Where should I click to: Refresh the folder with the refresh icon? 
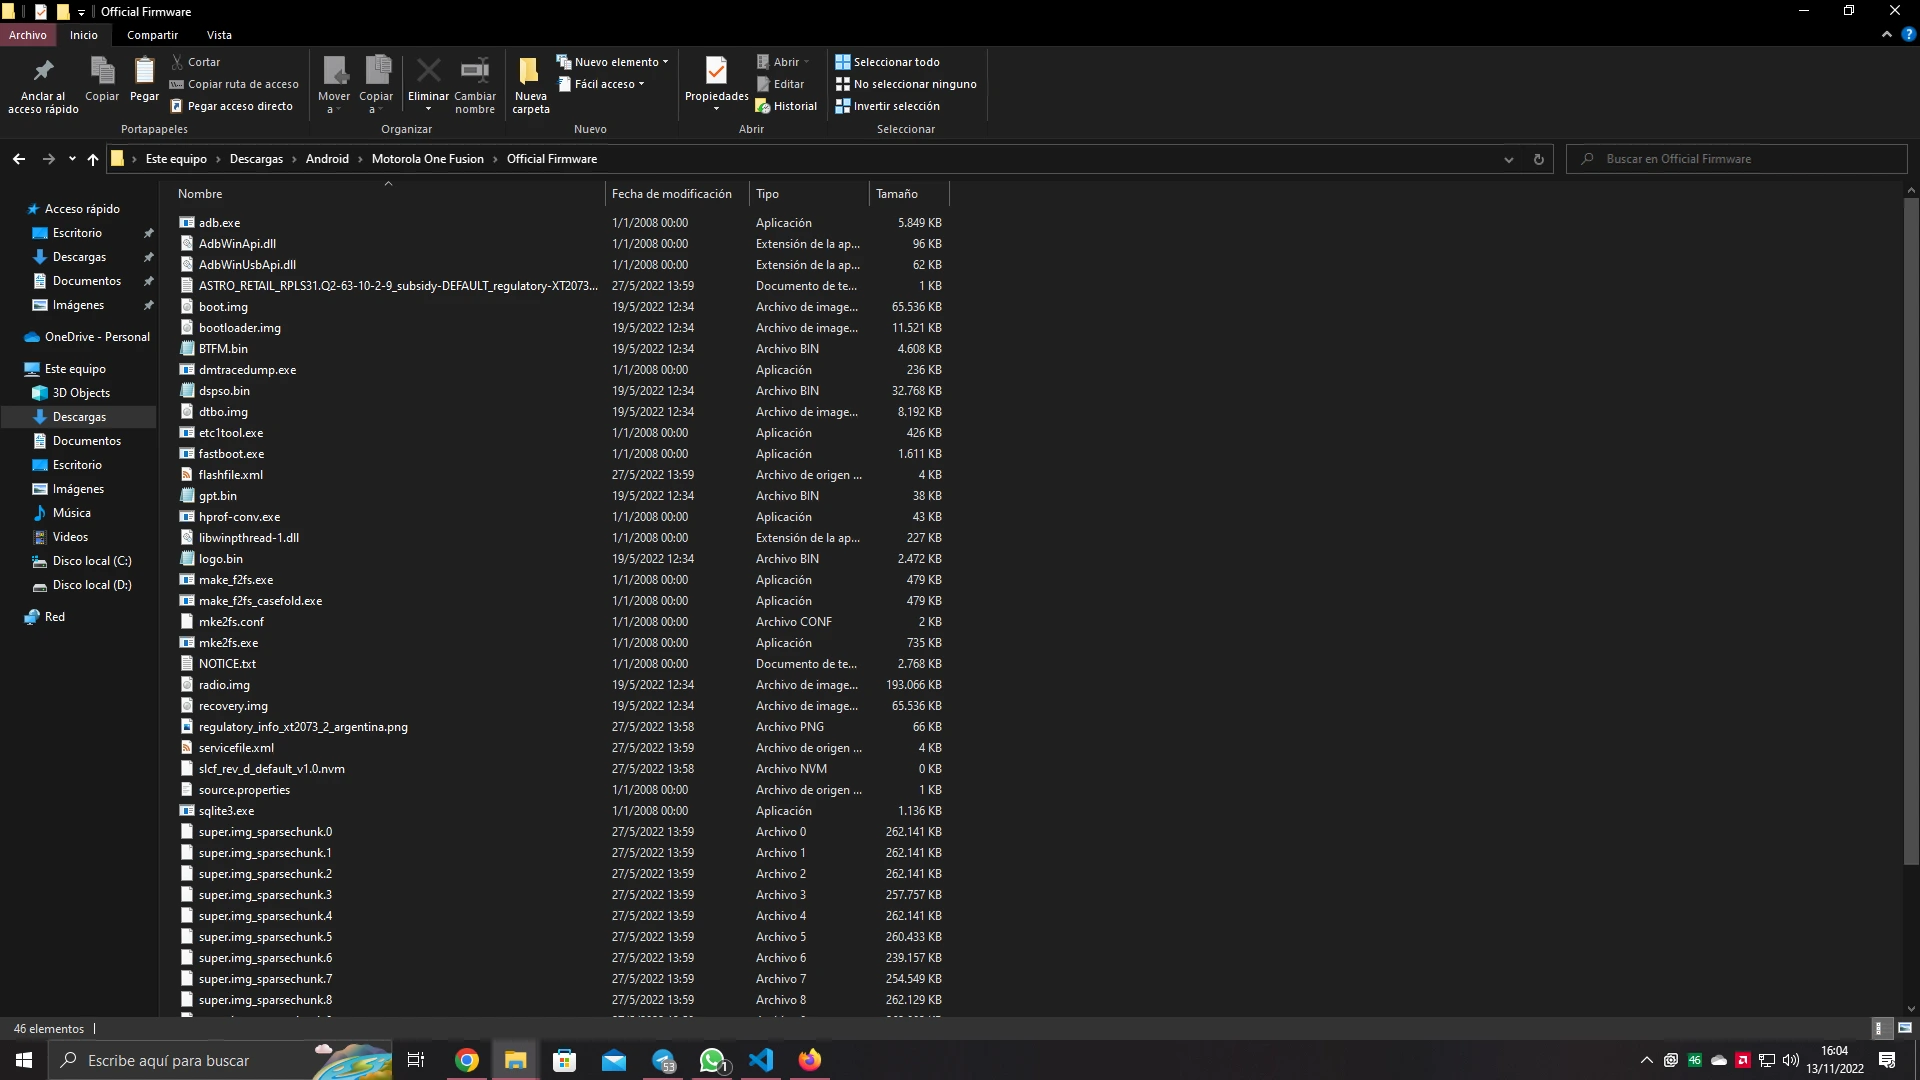1538,158
